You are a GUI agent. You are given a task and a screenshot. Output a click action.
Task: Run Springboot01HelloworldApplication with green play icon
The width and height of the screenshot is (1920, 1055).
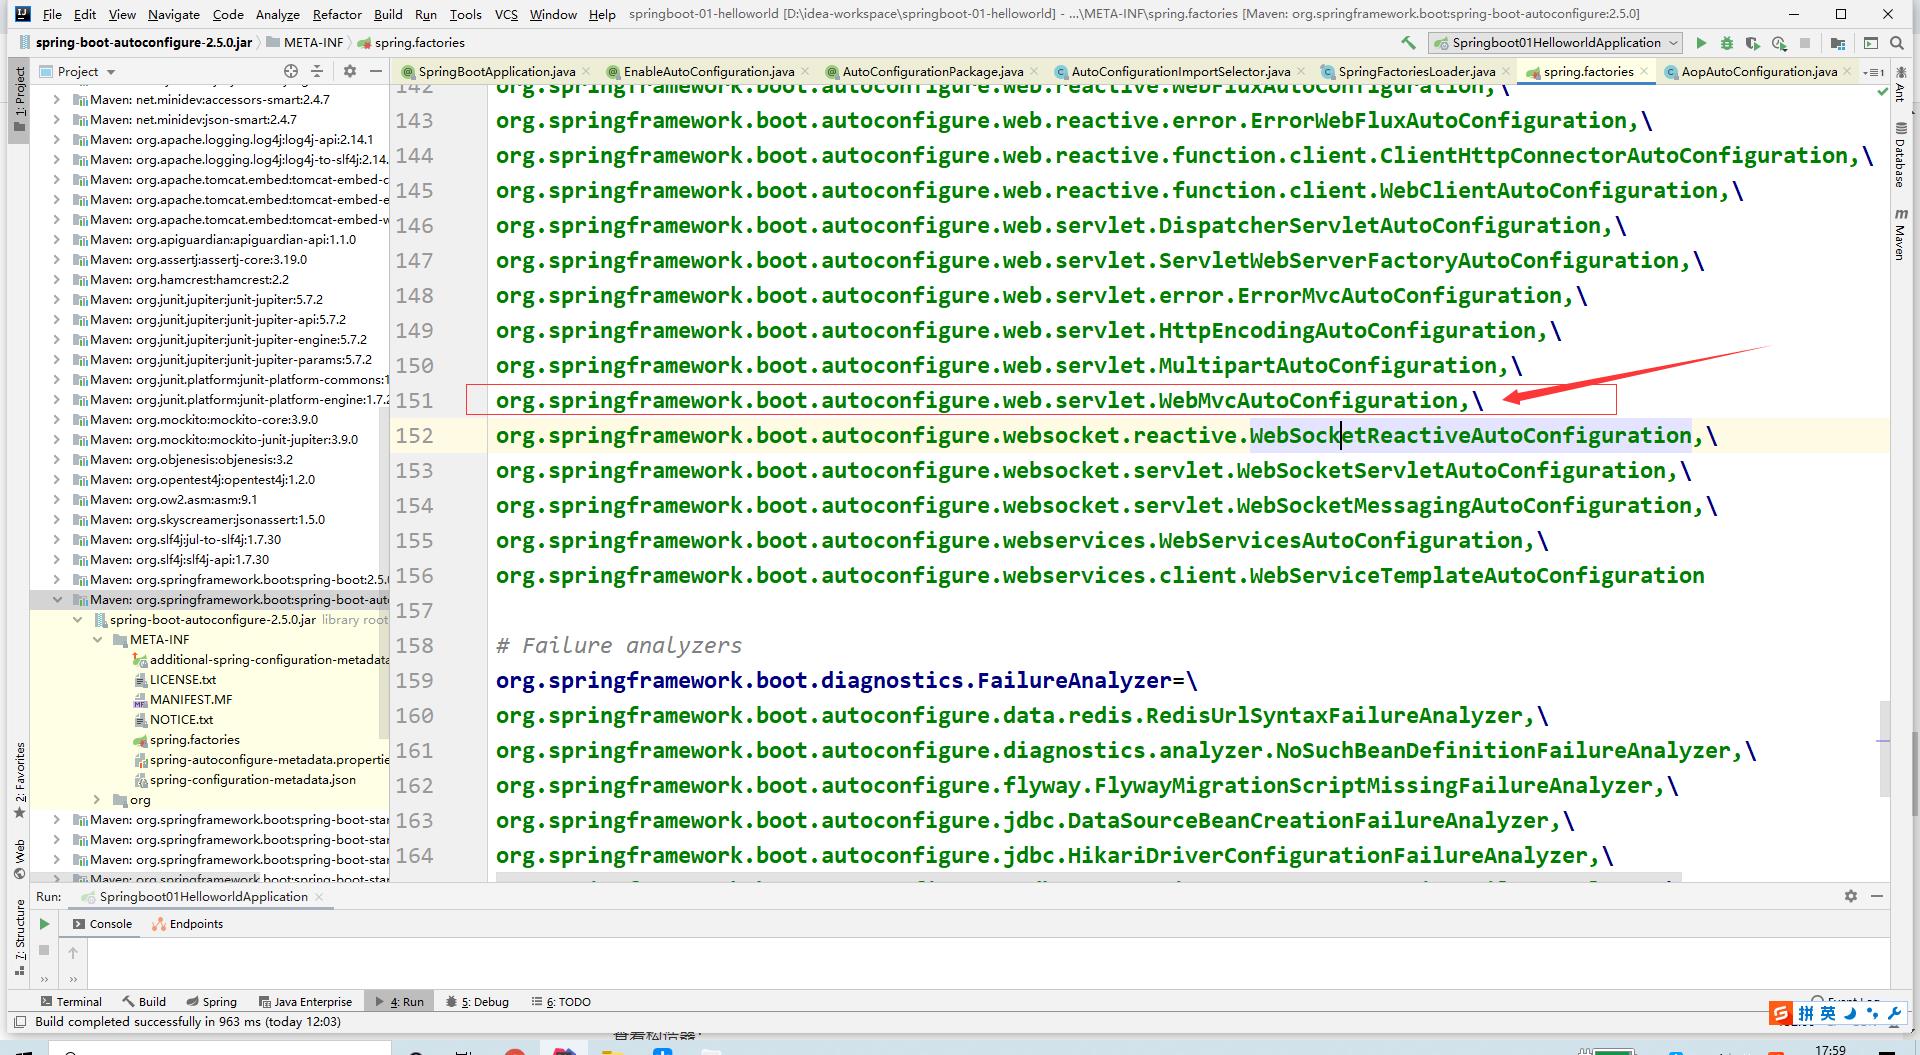pos(1701,43)
